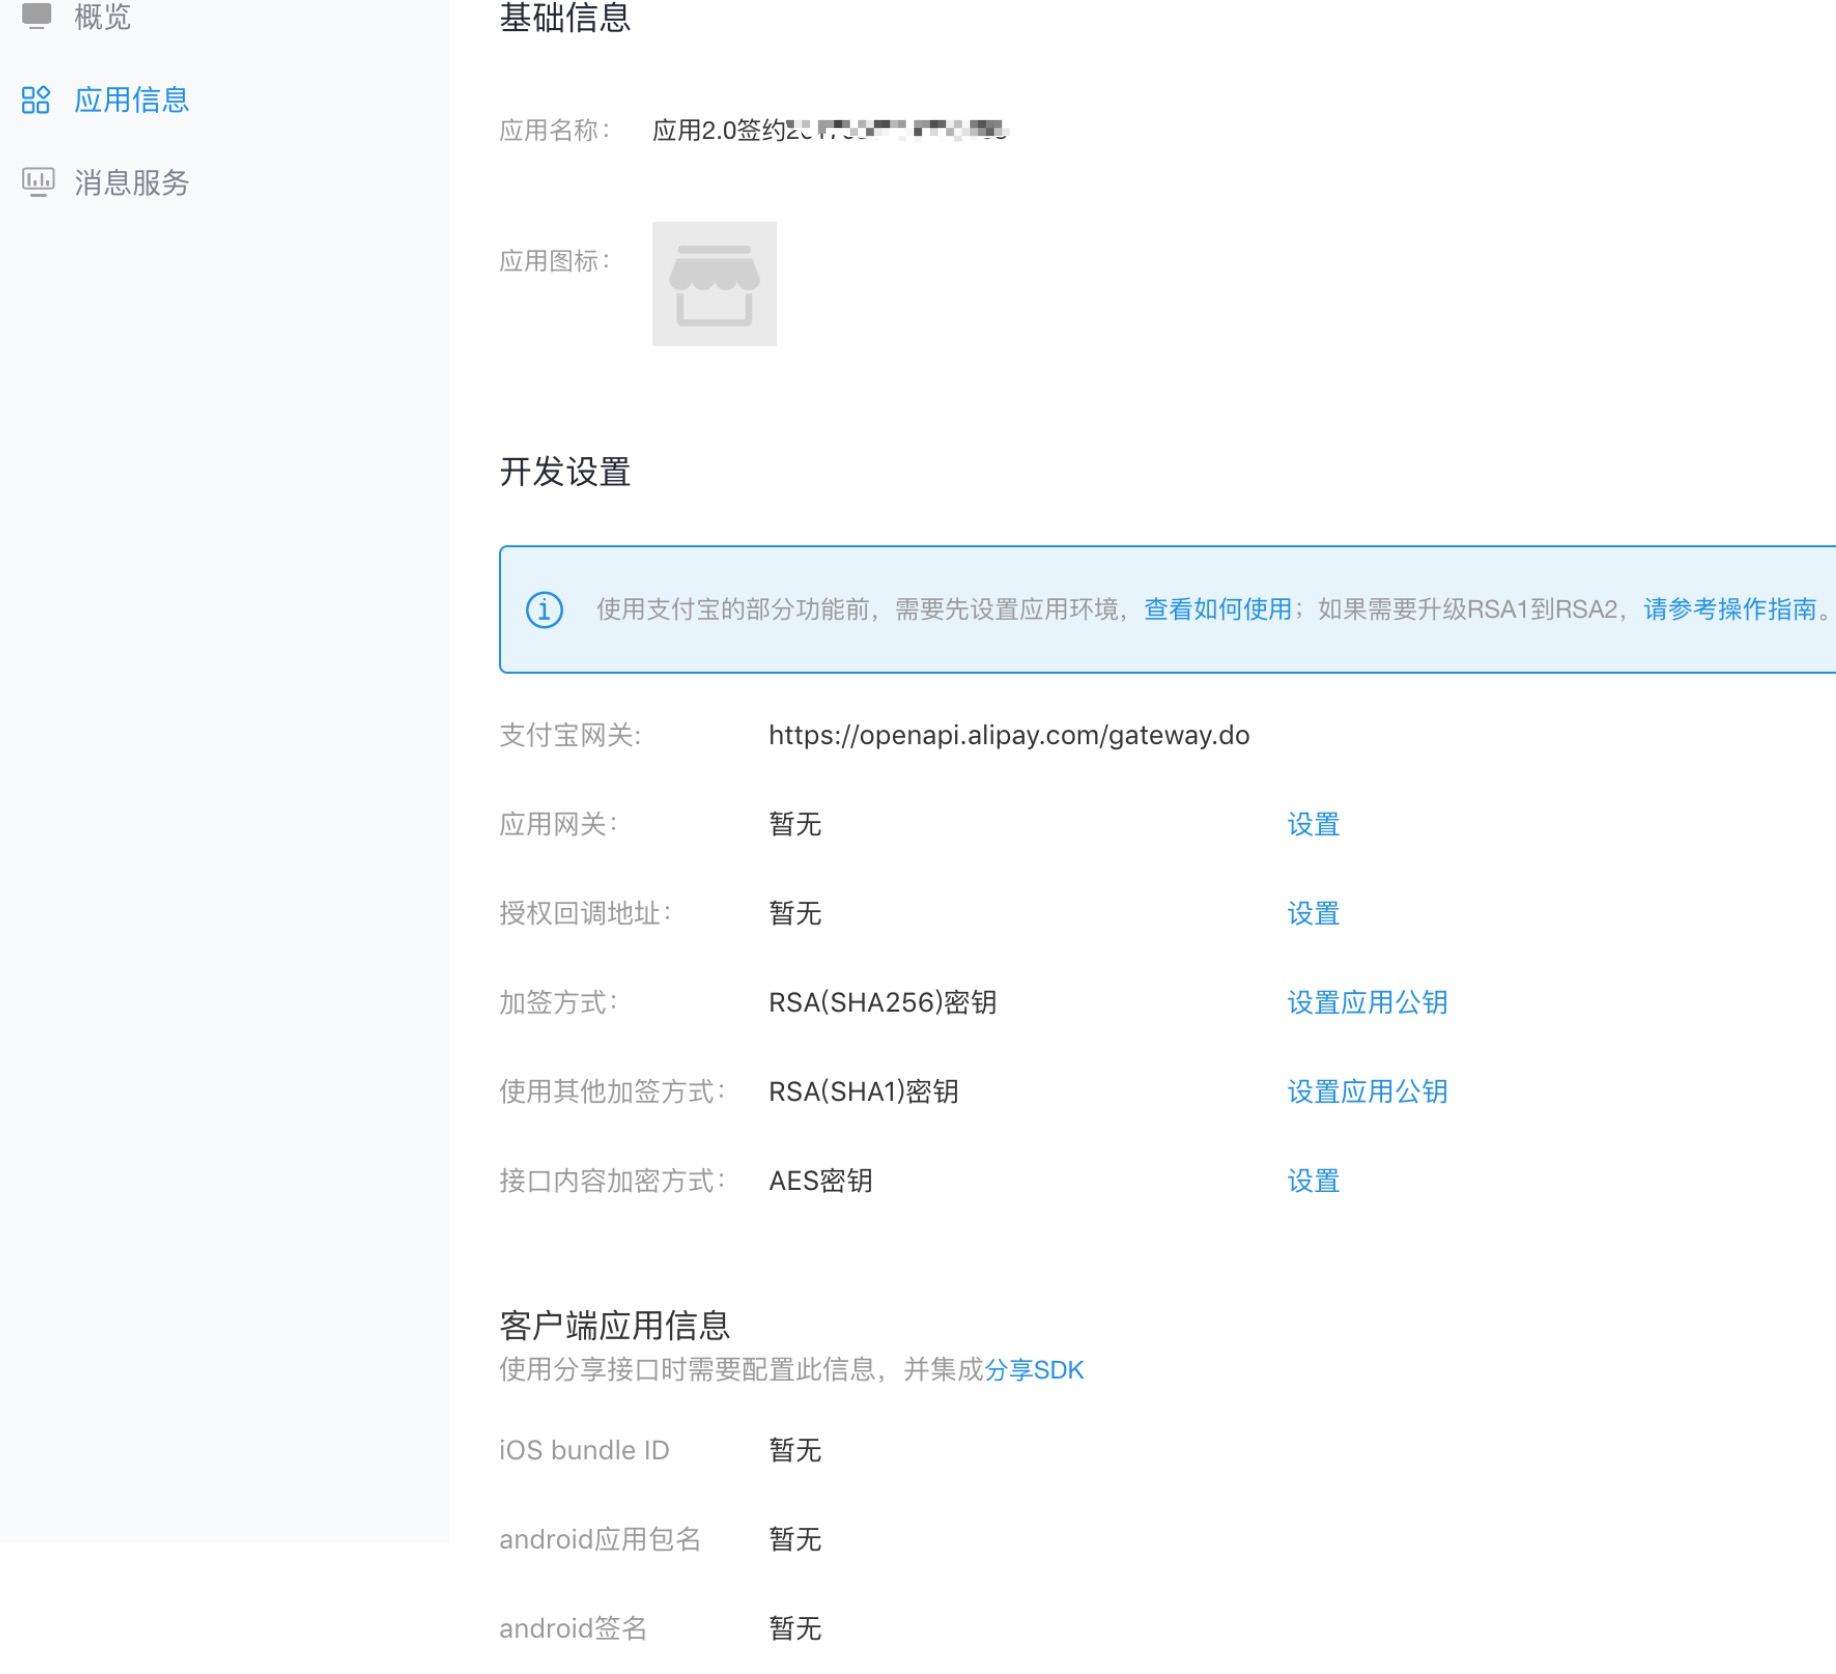Go to 消息服务 in the sidebar
Image resolution: width=1836 pixels, height=1674 pixels.
point(131,183)
